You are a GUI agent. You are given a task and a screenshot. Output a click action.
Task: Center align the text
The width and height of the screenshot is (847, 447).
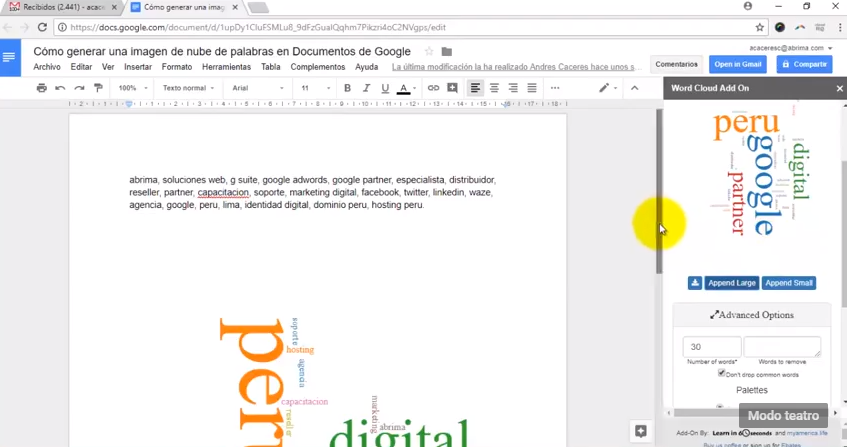[494, 88]
